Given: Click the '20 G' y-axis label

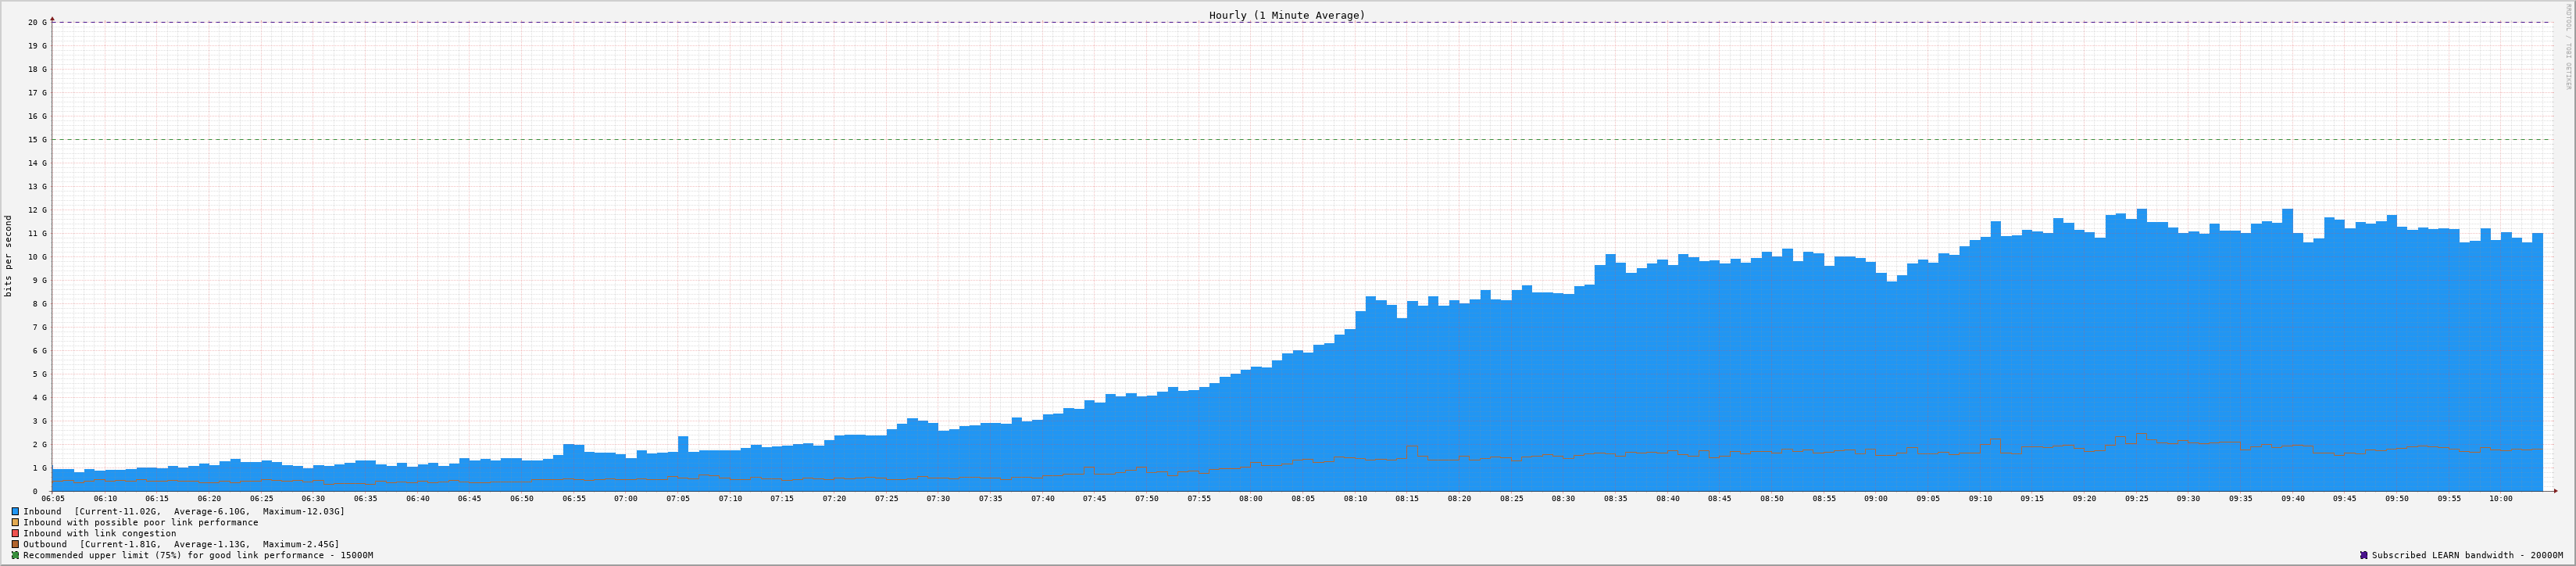Looking at the screenshot, I should pos(37,22).
